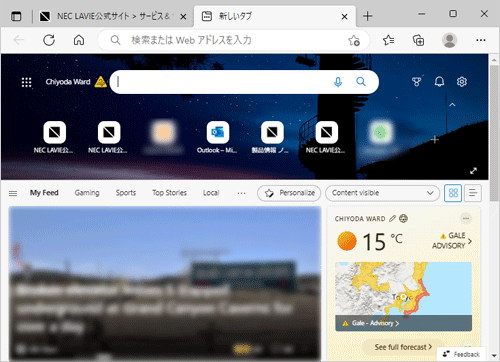Open See full forecast link

[403, 347]
